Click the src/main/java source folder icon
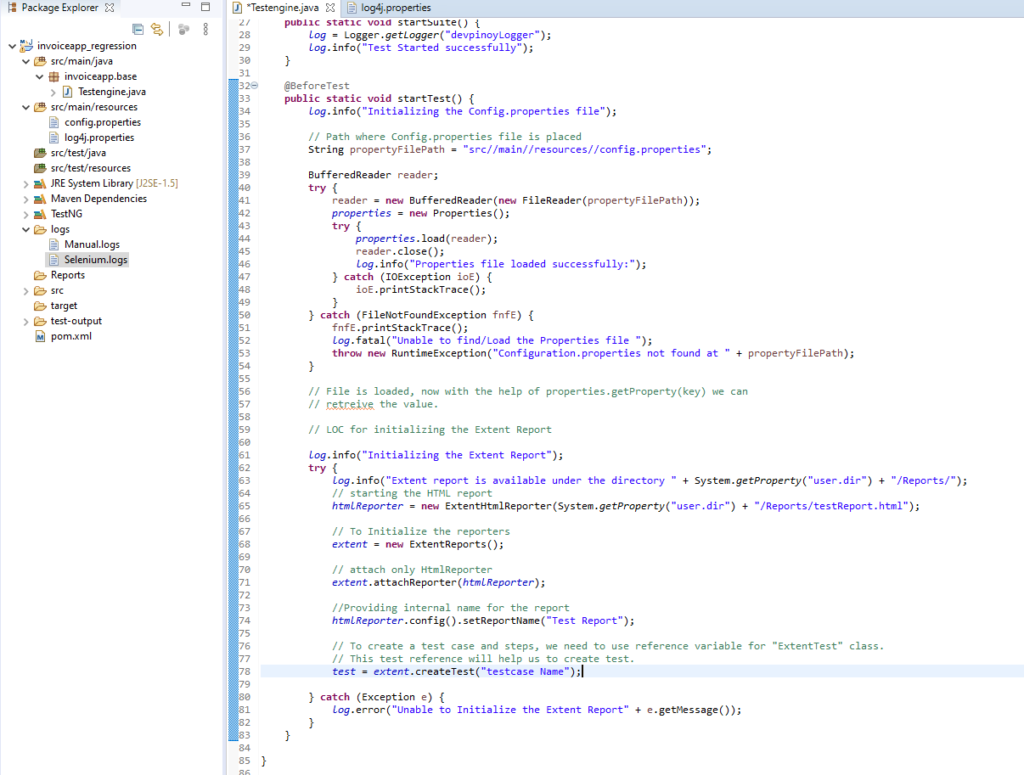The height and width of the screenshot is (775, 1024). point(40,61)
